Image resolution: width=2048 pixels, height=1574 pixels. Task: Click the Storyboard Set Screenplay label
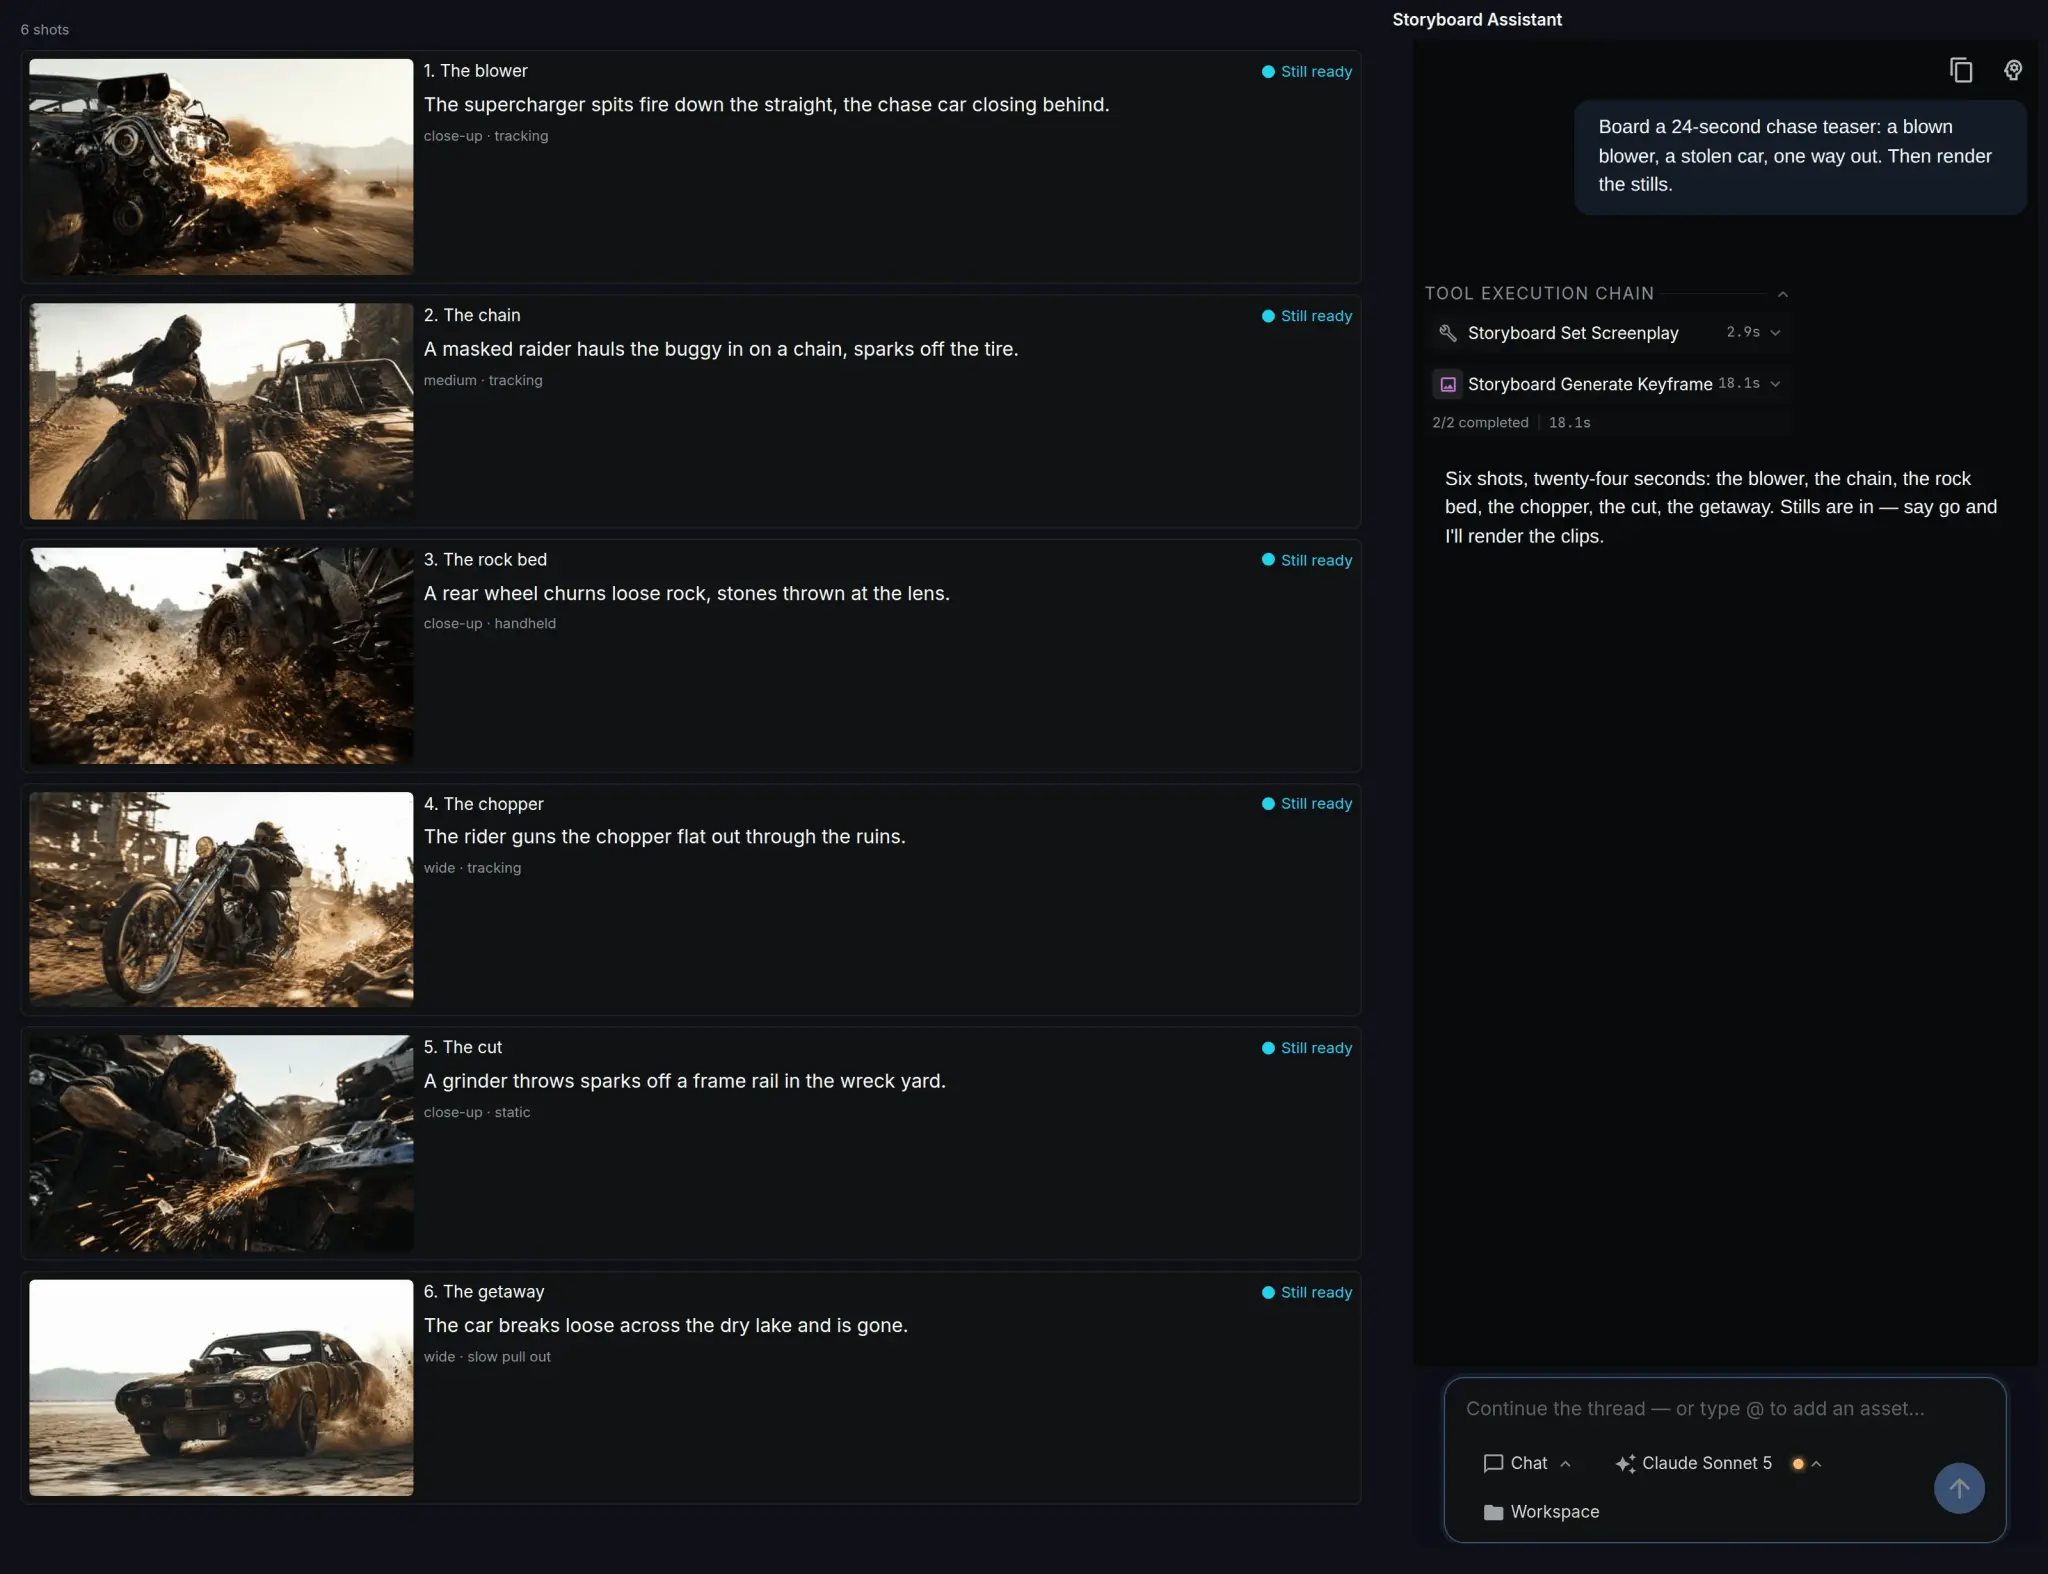point(1573,333)
